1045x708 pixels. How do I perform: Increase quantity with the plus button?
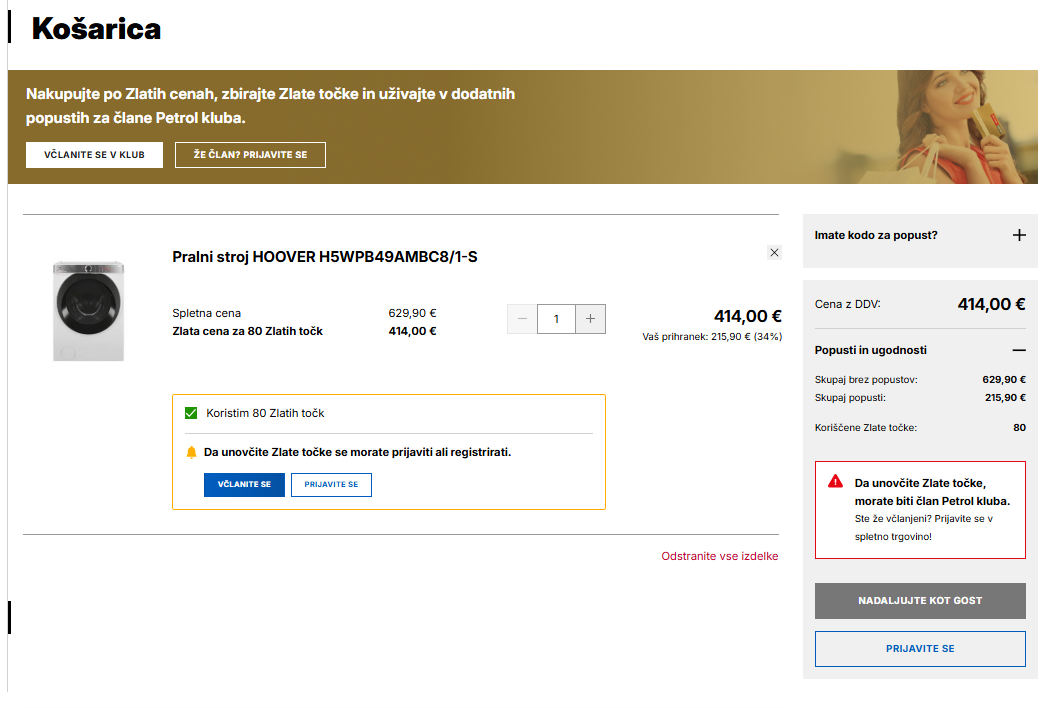pyautogui.click(x=590, y=319)
